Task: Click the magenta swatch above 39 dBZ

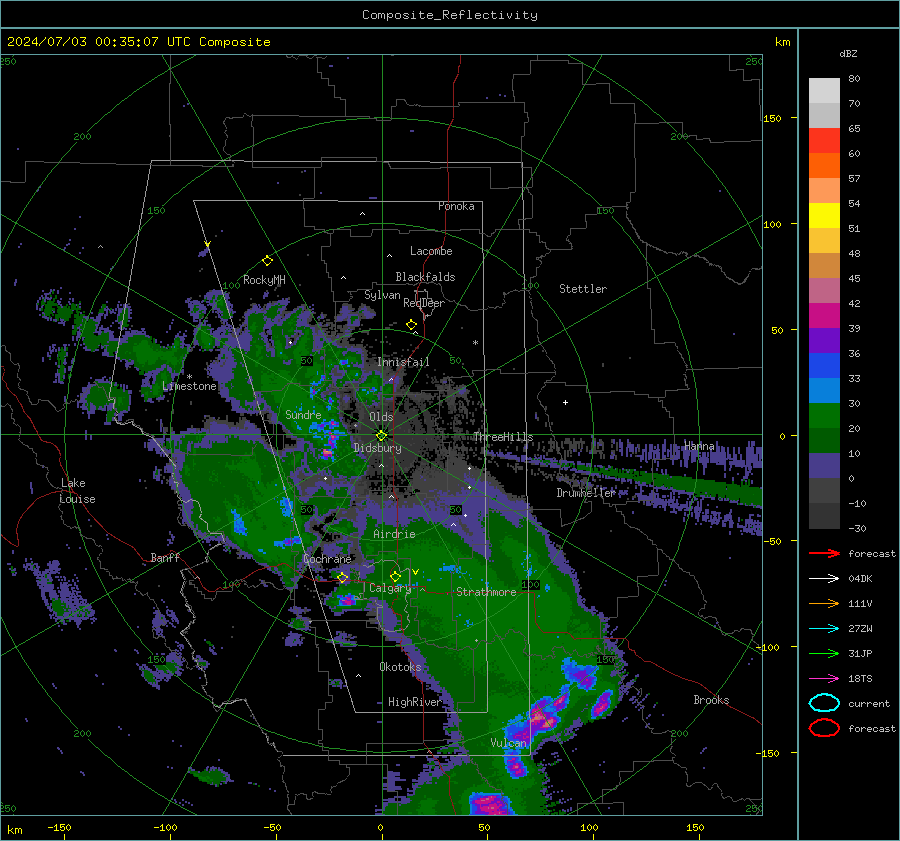Action: 824,315
